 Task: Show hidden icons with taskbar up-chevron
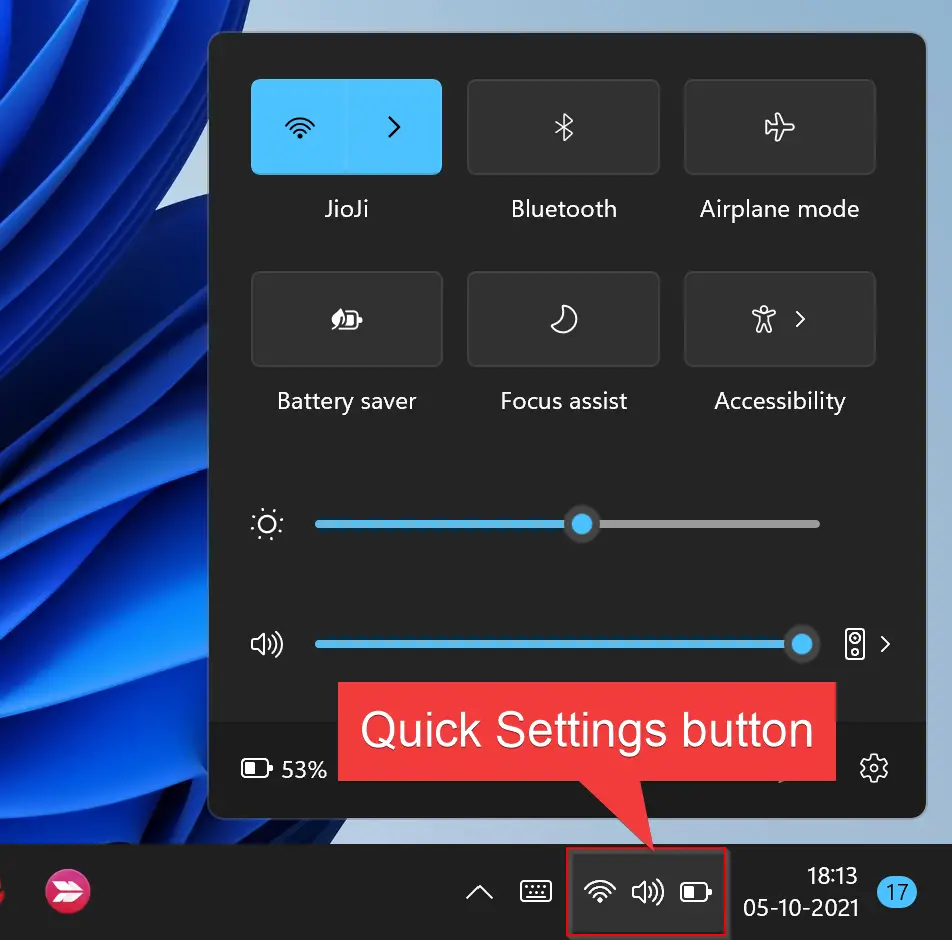(479, 892)
